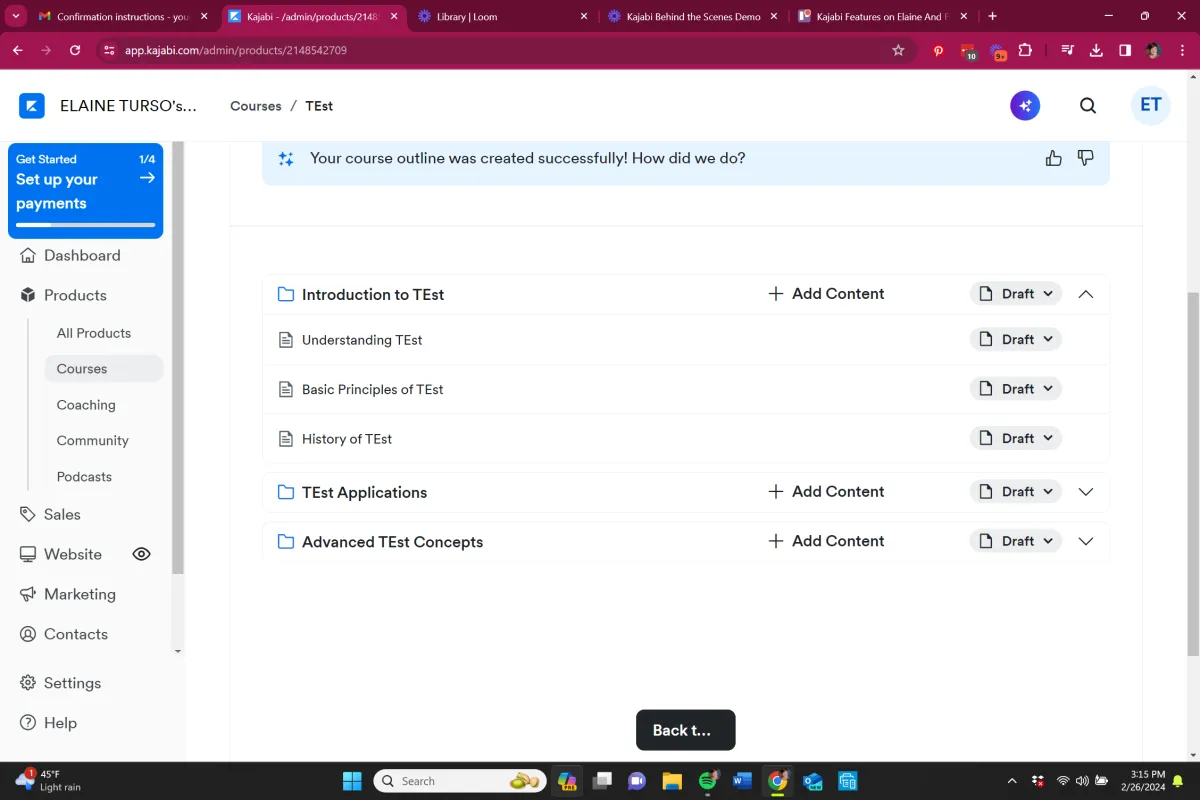The height and width of the screenshot is (800, 1200).
Task: Click the Understanding TEst document icon
Action: tap(286, 340)
